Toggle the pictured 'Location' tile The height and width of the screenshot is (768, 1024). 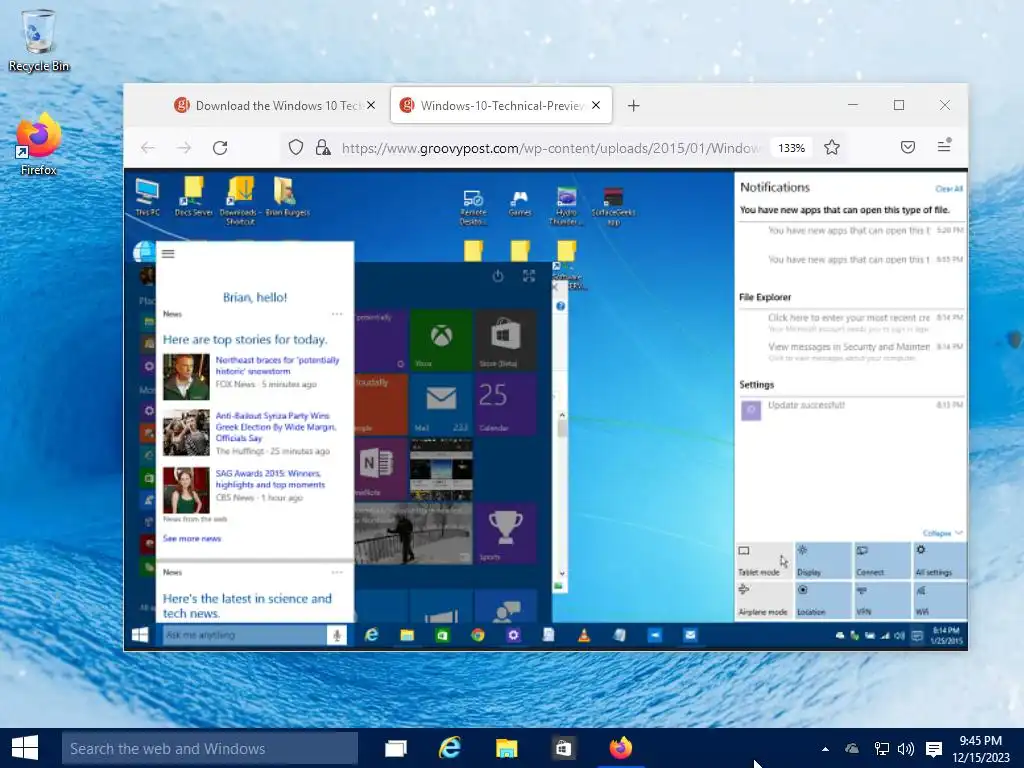tap(823, 600)
